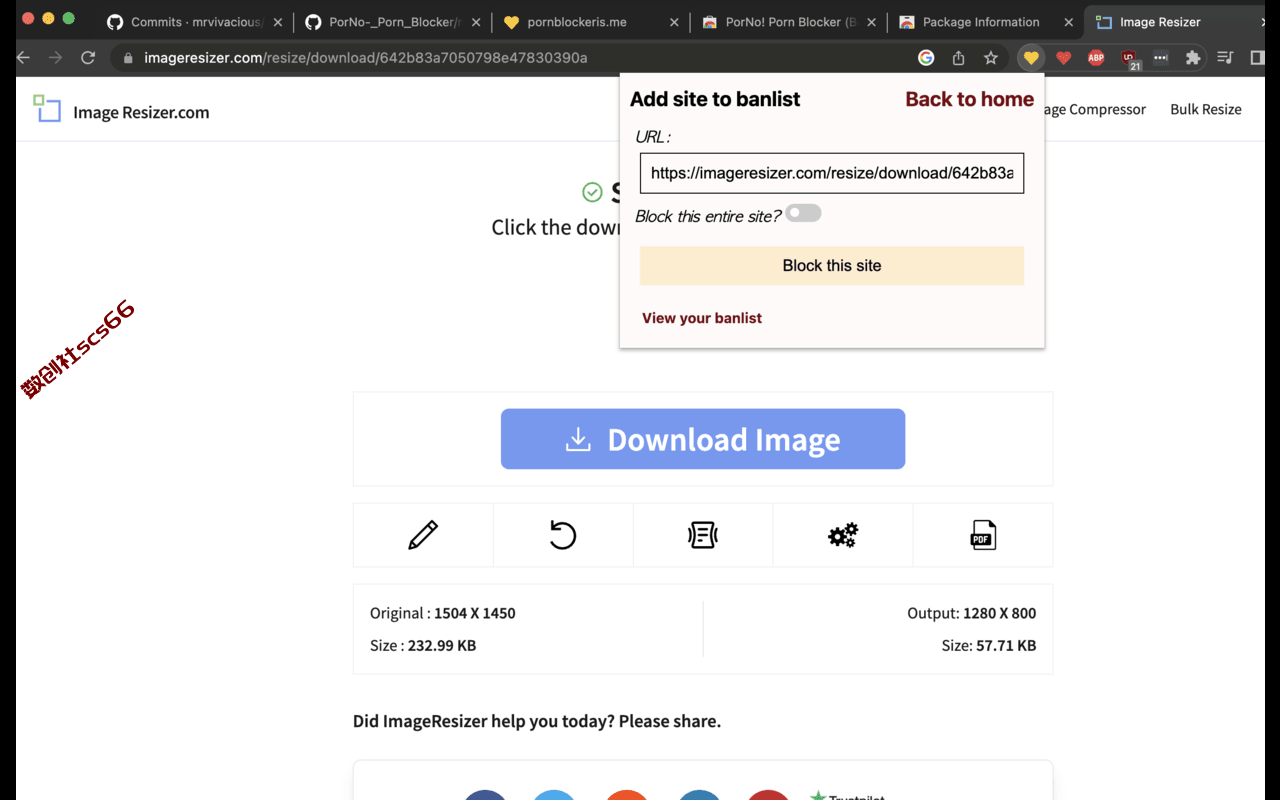Click the PDF file icon
This screenshot has width=1280, height=800.
[983, 535]
